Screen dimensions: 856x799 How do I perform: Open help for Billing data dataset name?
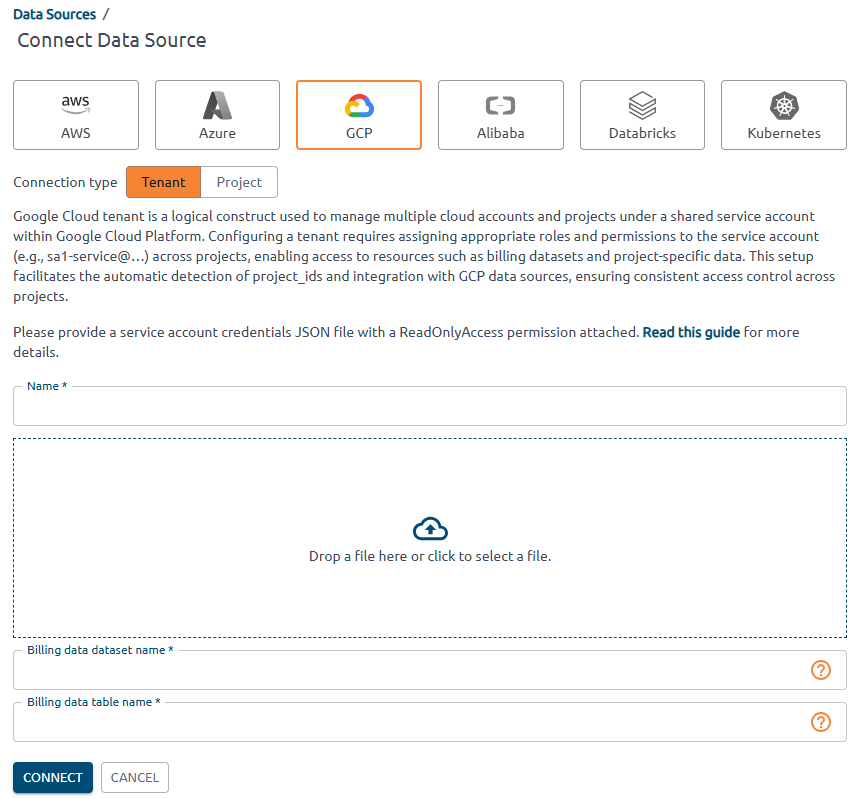[x=821, y=670]
